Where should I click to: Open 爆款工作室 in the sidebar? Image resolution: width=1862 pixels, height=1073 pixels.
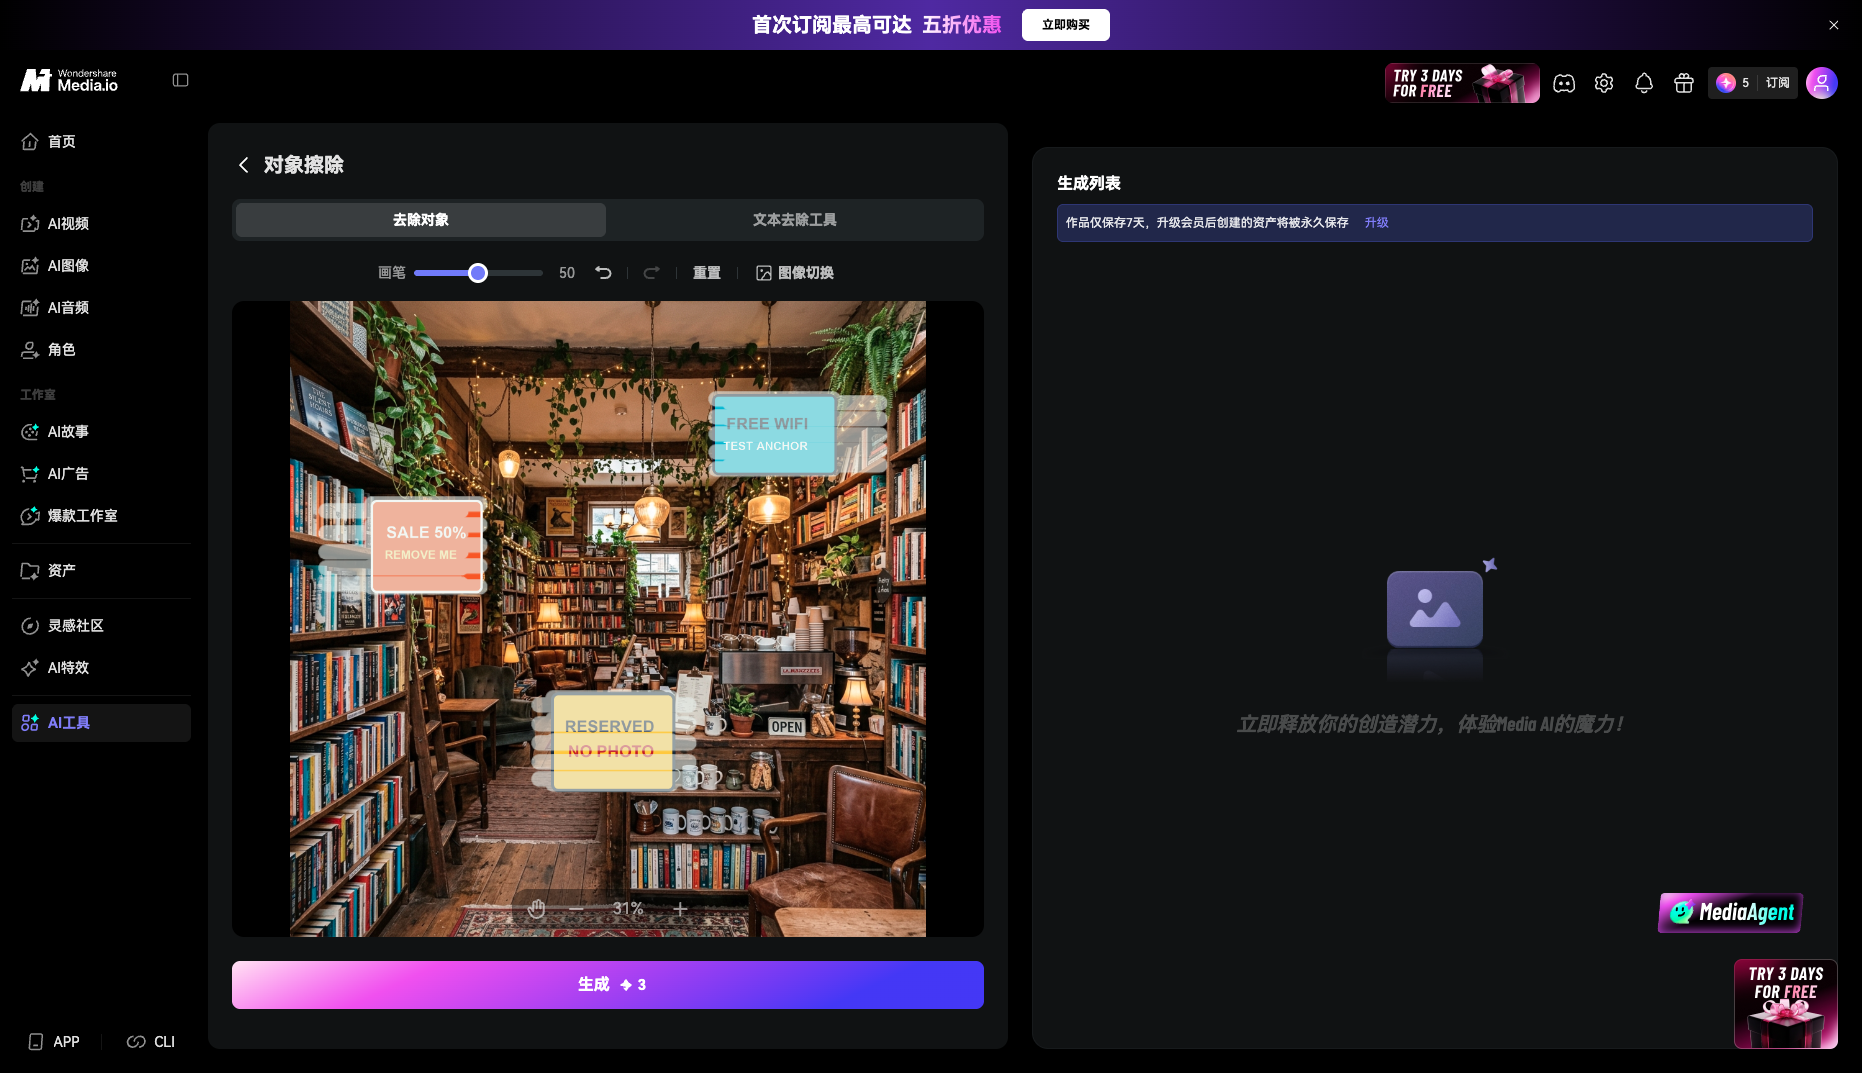pos(101,516)
